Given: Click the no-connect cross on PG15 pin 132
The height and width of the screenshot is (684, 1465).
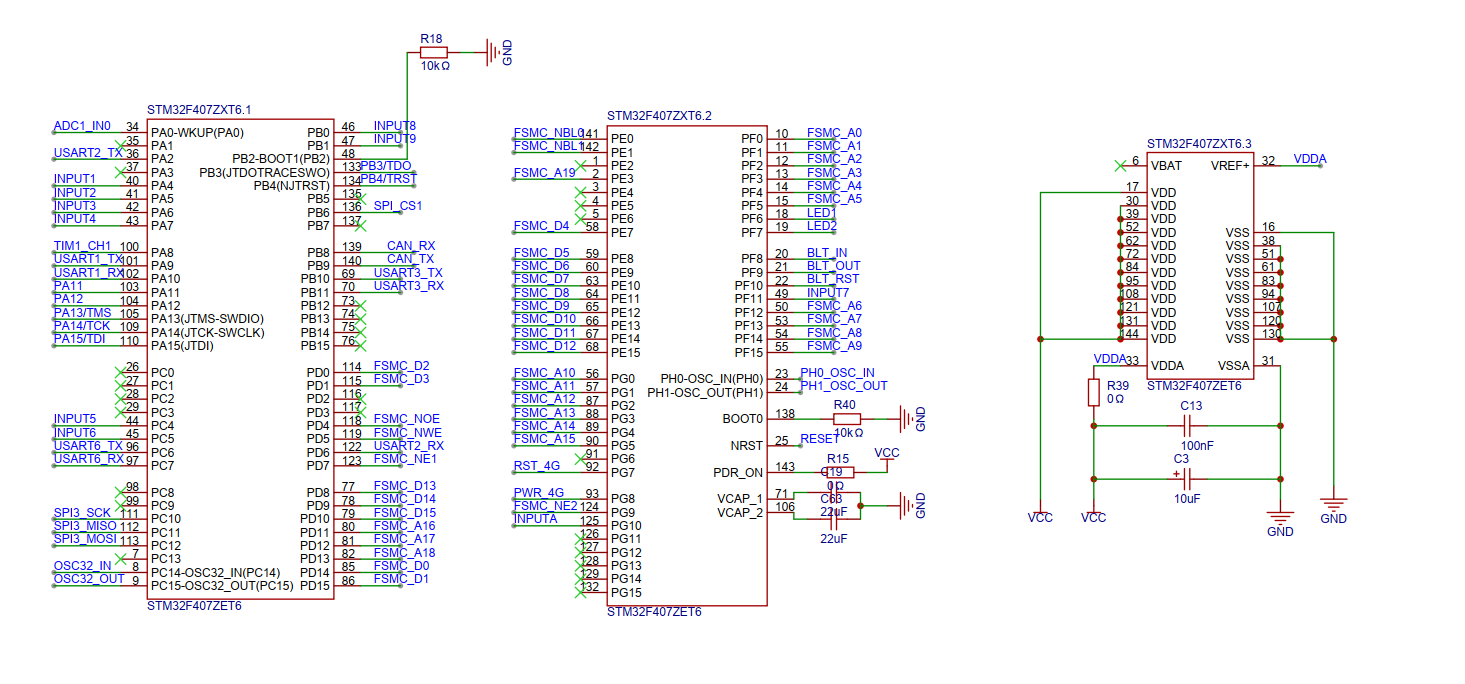Looking at the screenshot, I should point(581,592).
